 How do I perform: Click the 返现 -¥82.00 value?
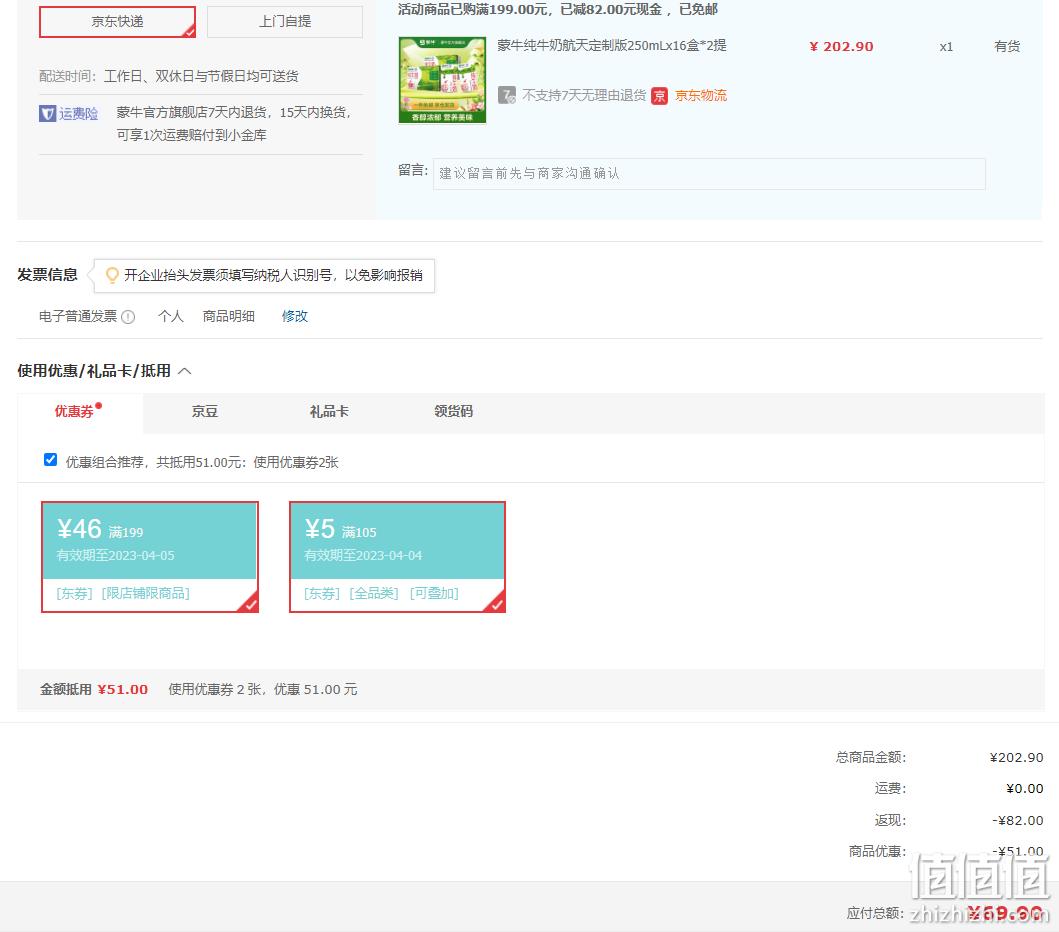[x=1018, y=821]
